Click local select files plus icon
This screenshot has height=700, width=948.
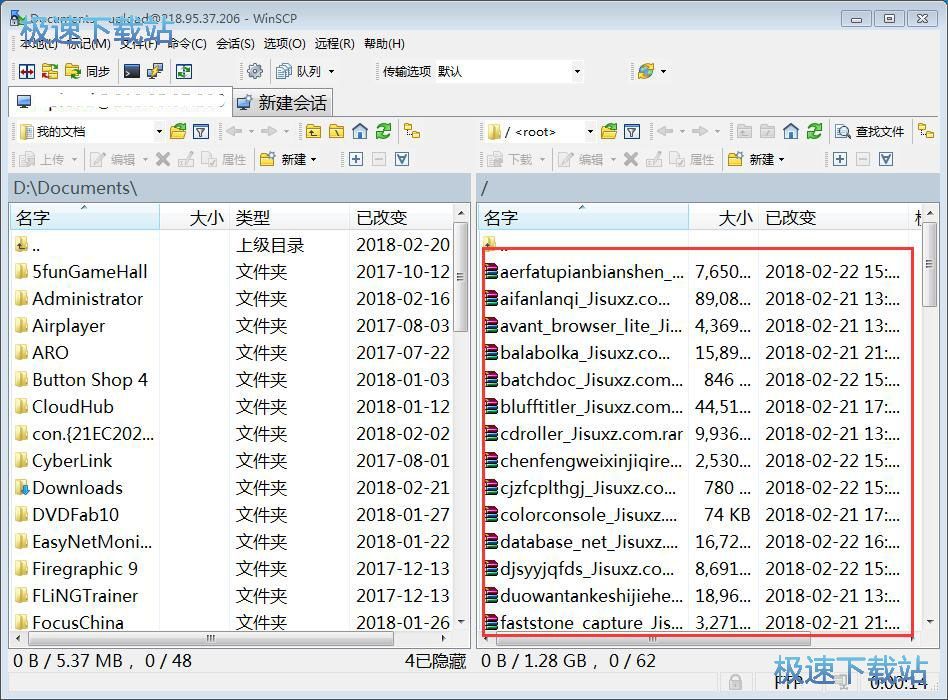(x=356, y=160)
